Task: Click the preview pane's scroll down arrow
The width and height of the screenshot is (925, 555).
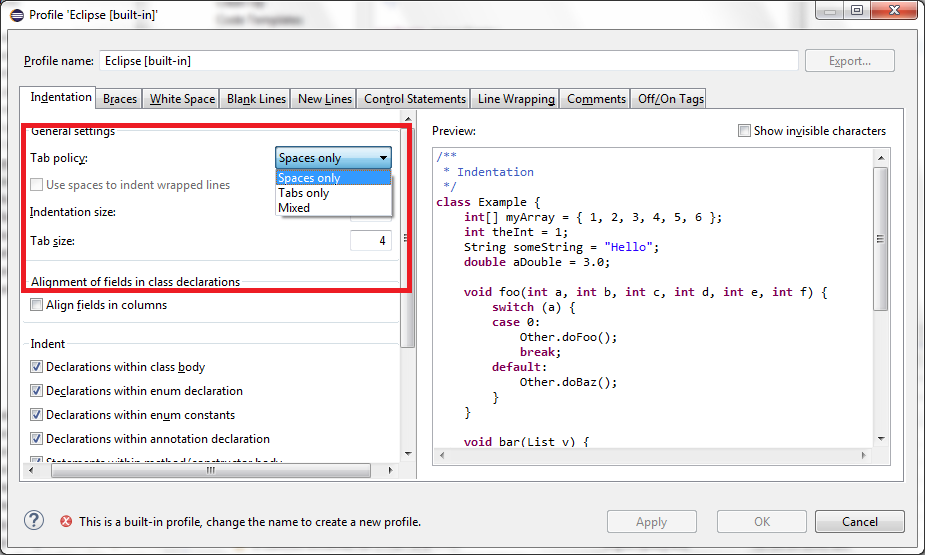Action: [881, 439]
